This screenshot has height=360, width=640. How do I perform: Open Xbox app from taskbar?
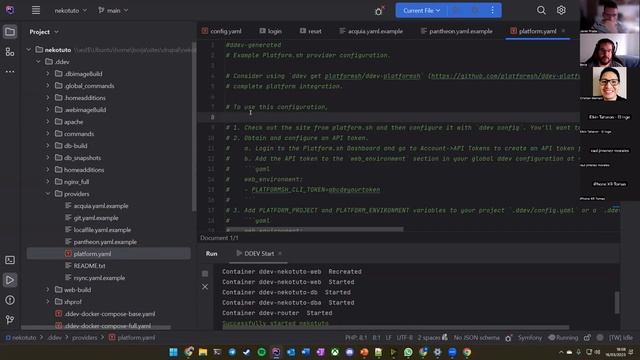point(335,352)
